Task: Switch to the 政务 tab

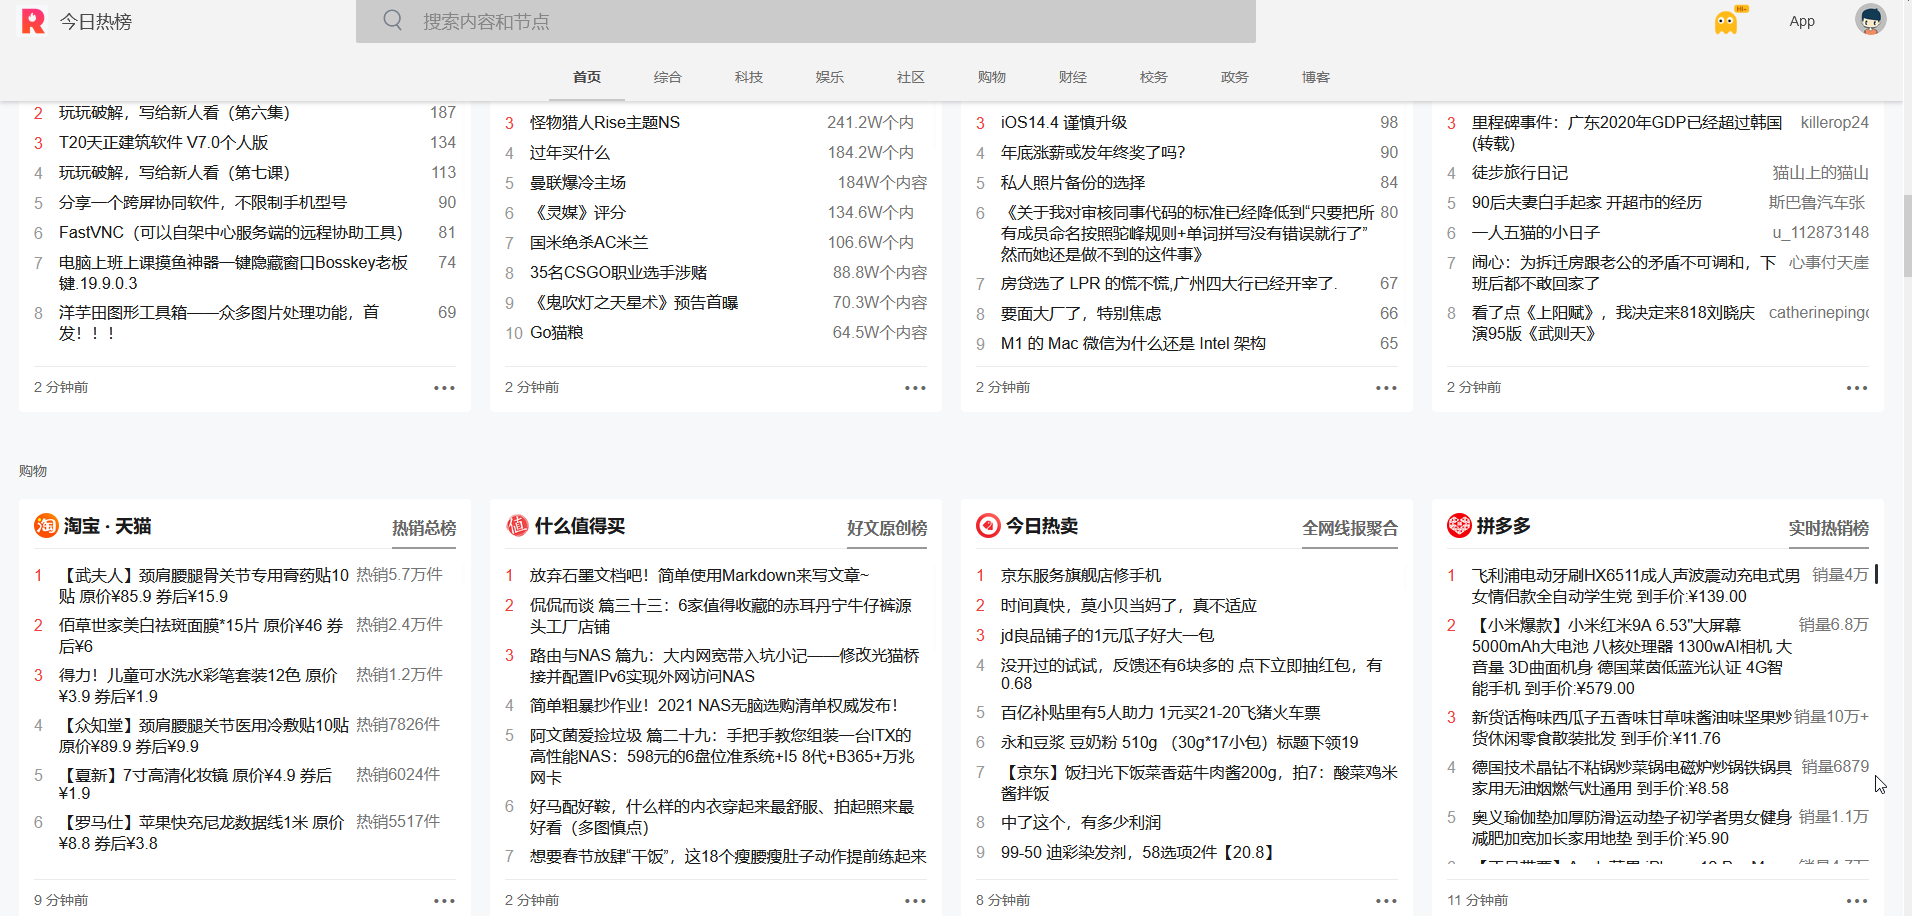Action: coord(1235,77)
